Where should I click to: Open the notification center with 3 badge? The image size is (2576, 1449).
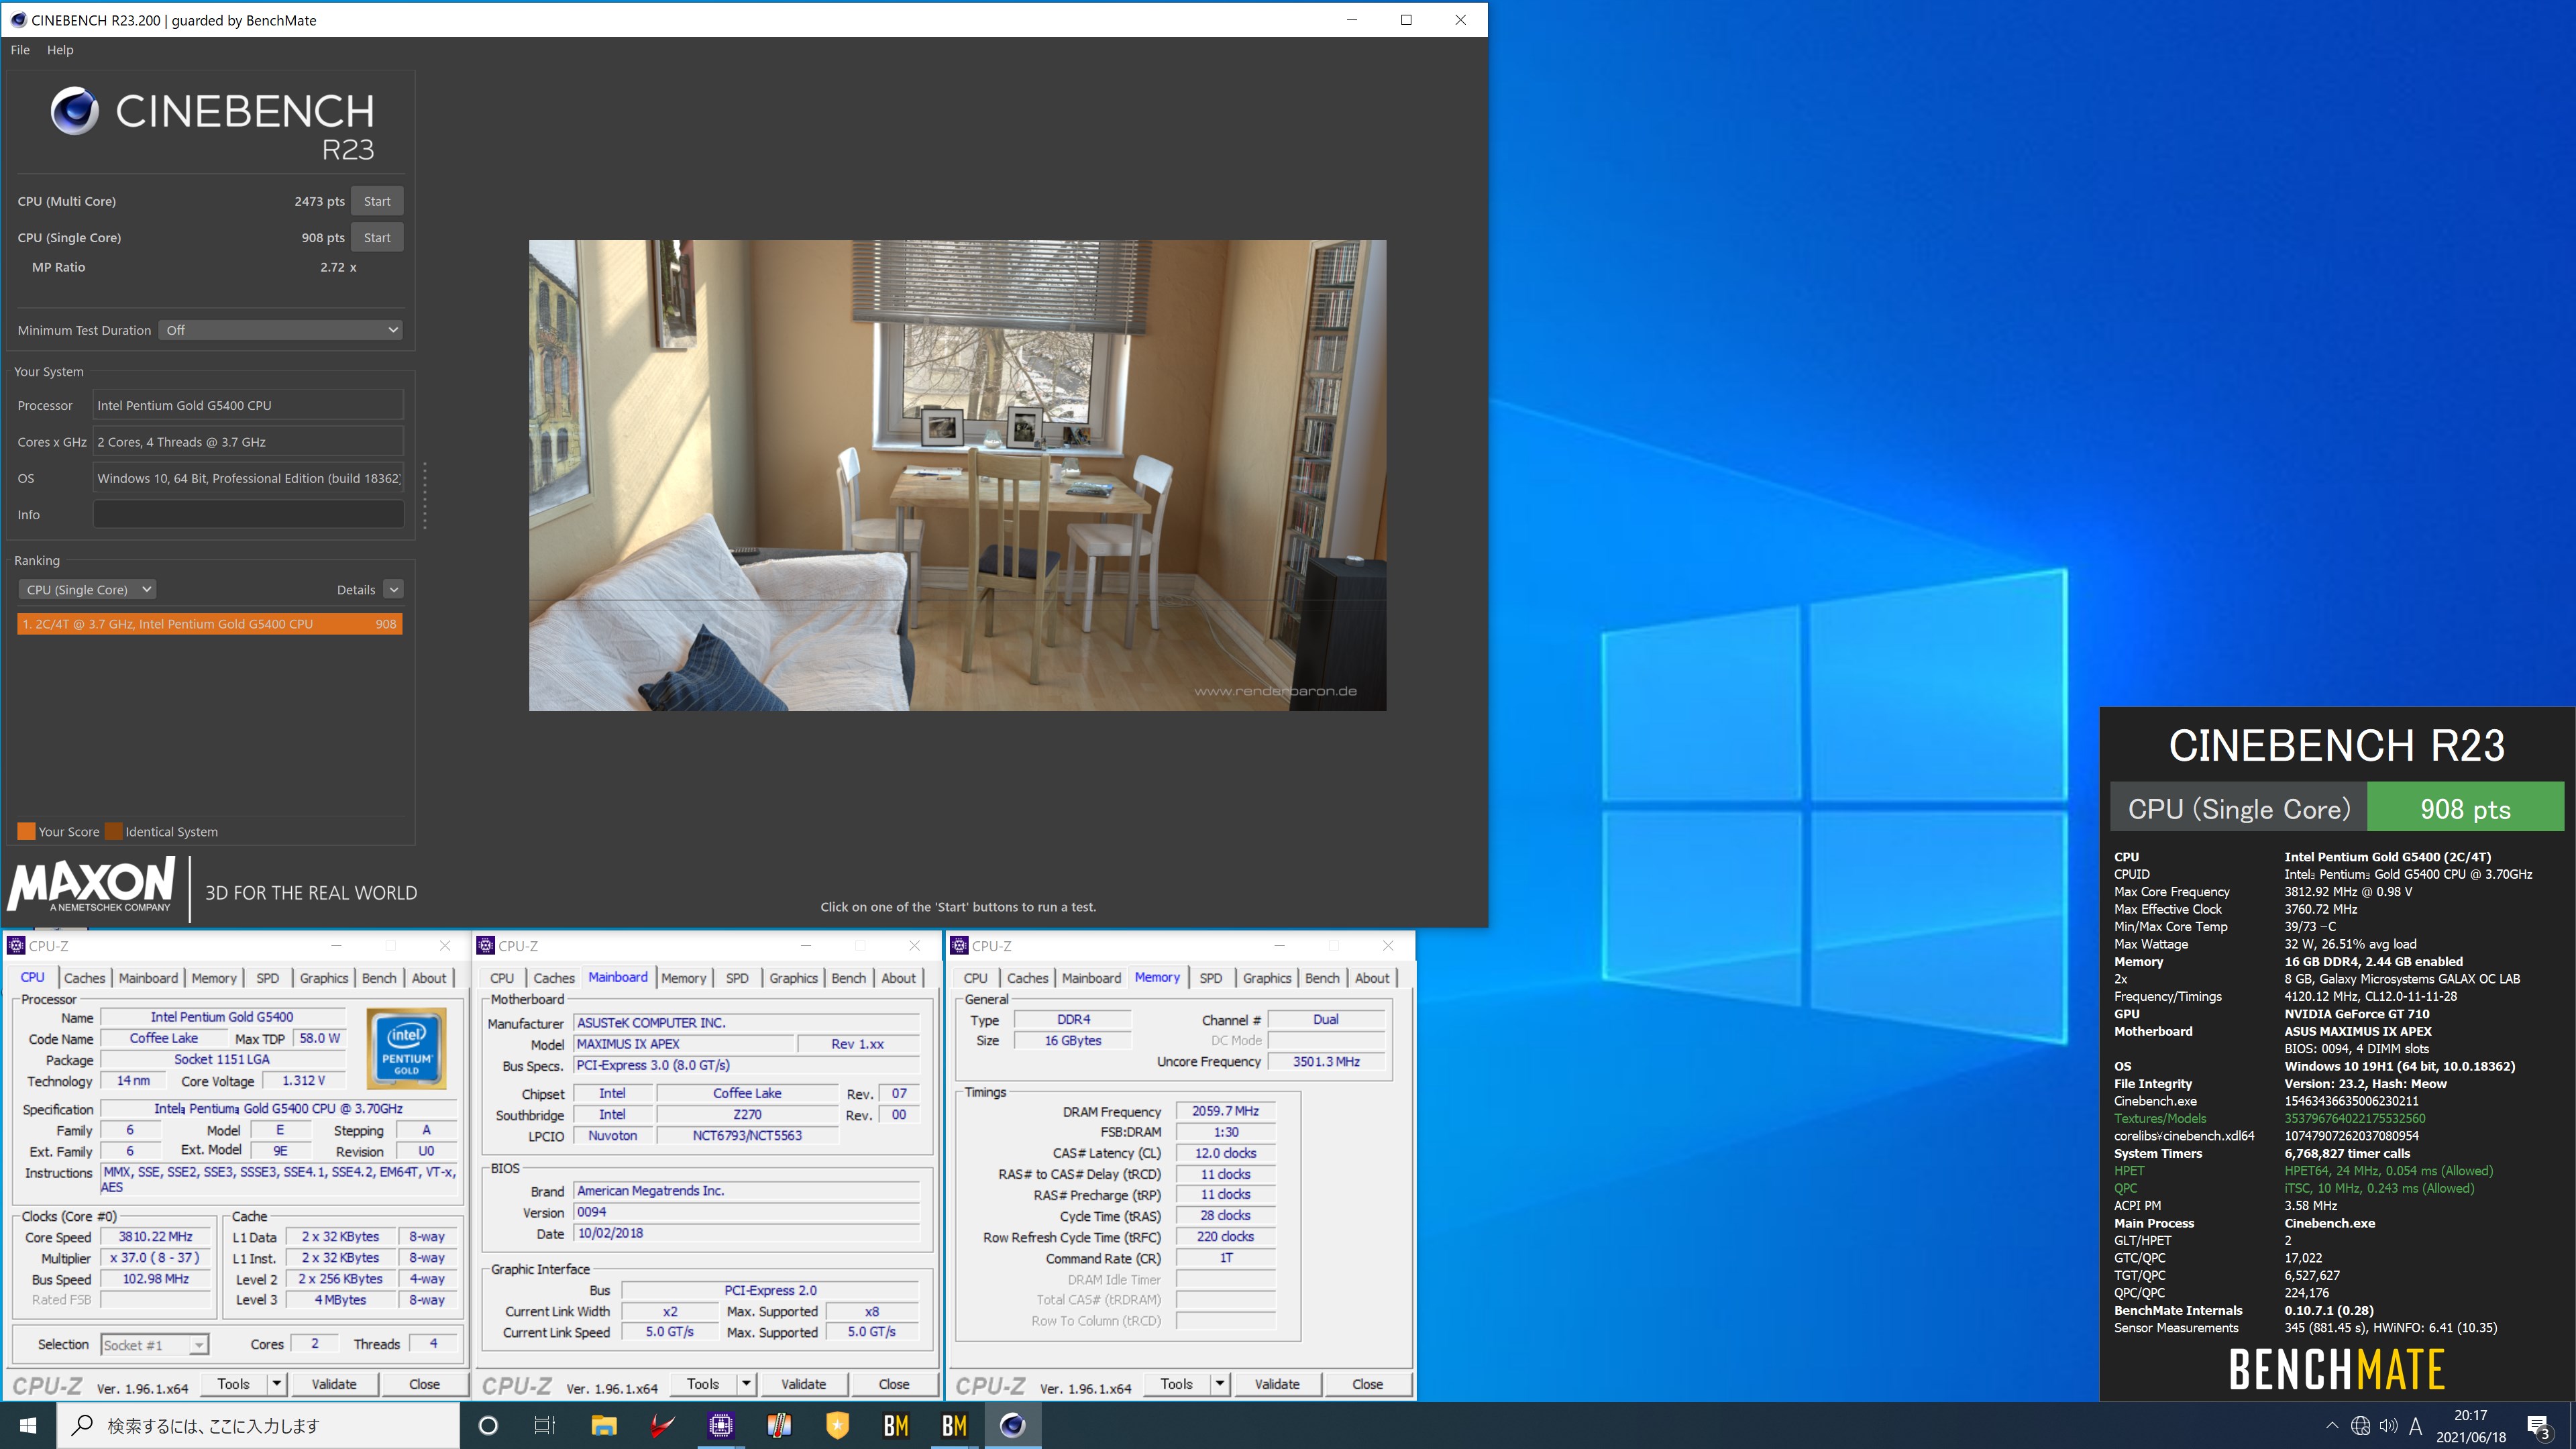tap(2539, 1427)
